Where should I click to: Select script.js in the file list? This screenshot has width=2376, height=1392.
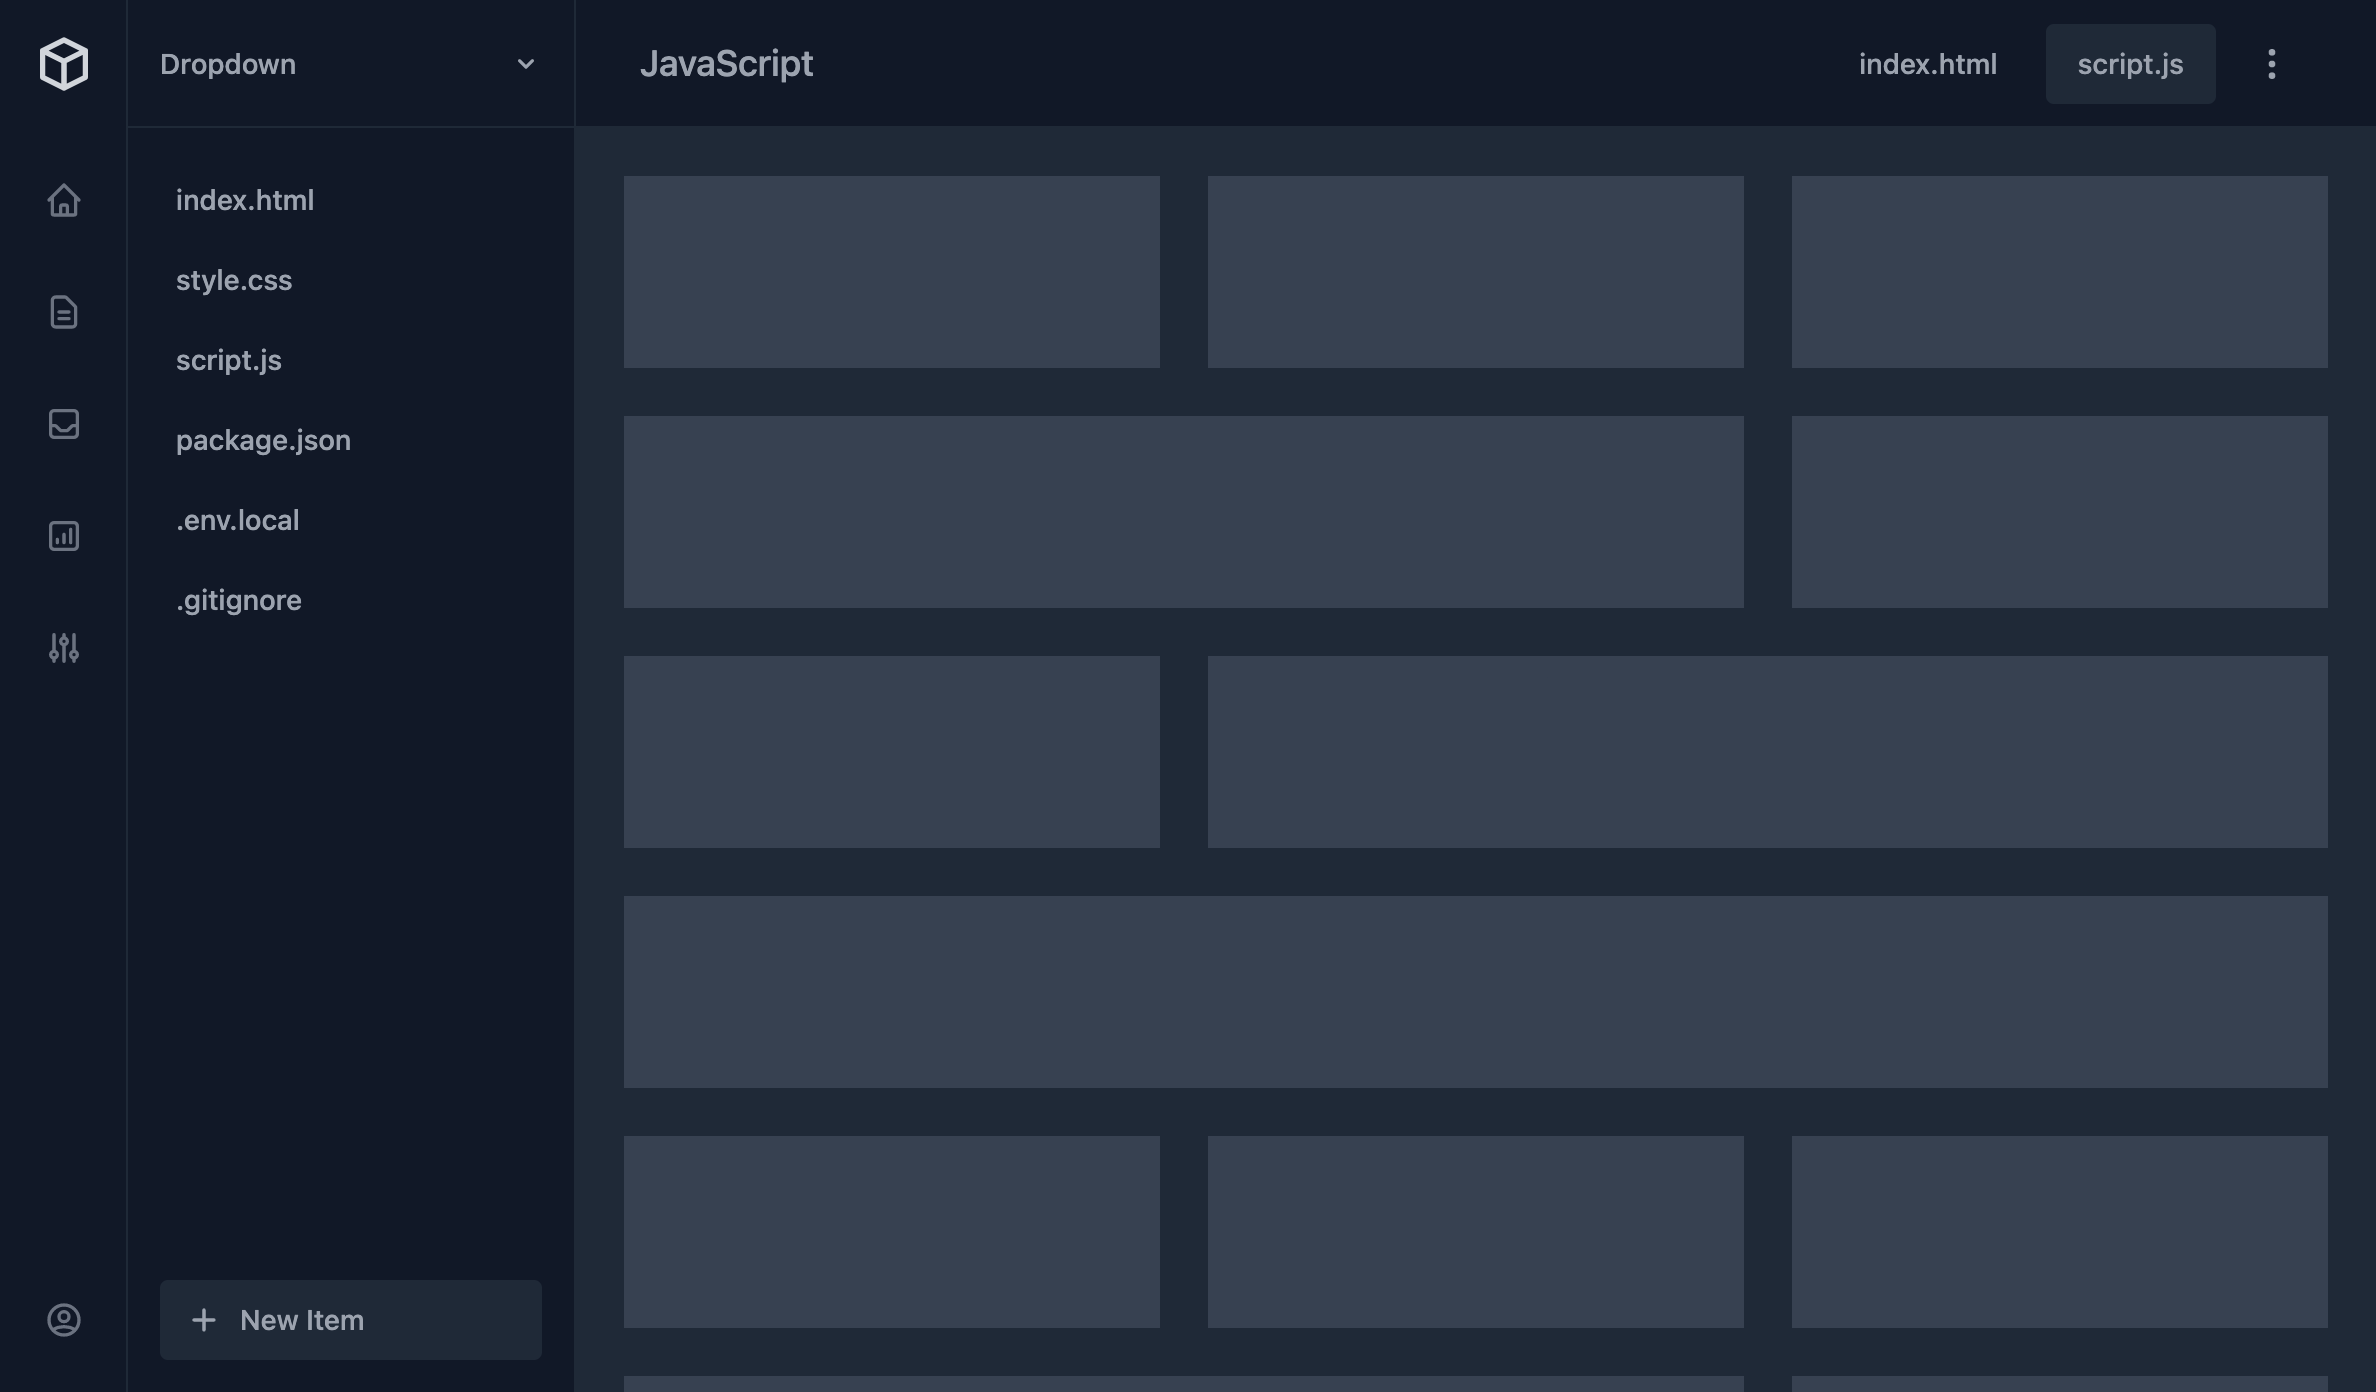(x=229, y=360)
